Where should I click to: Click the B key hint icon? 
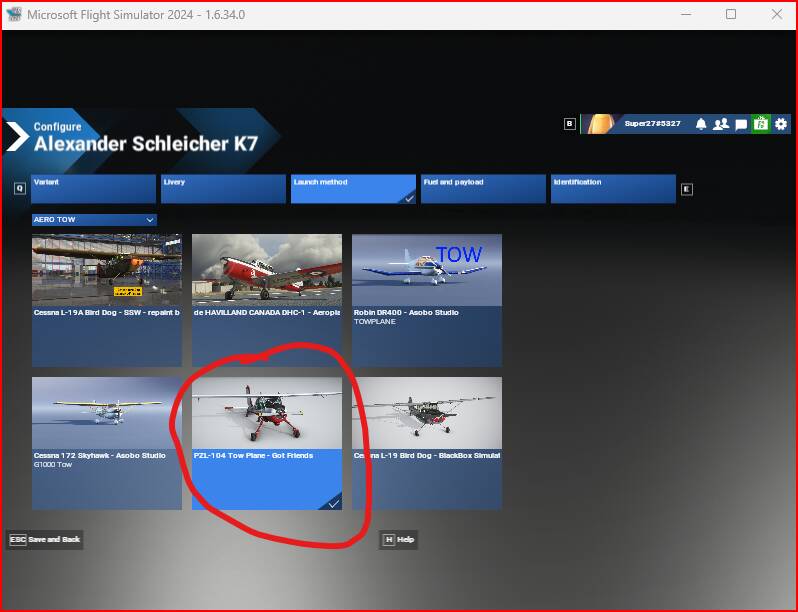coord(569,124)
